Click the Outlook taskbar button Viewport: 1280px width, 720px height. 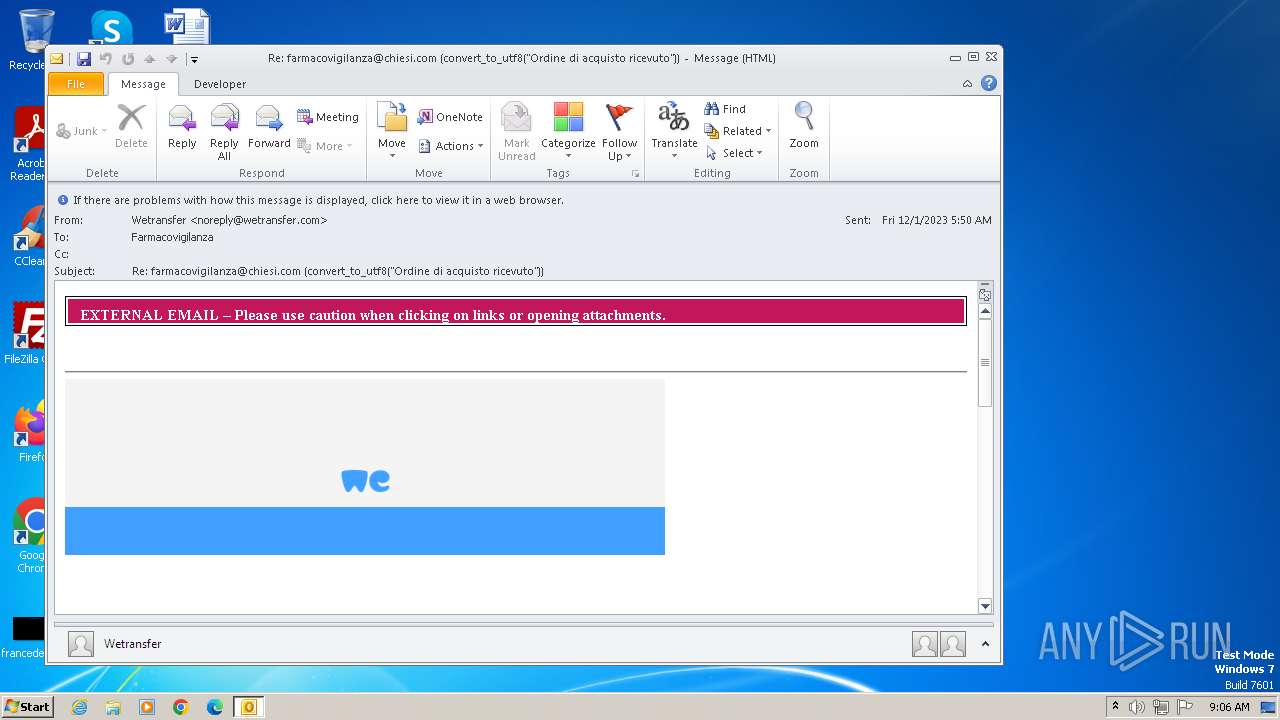pyautogui.click(x=248, y=707)
